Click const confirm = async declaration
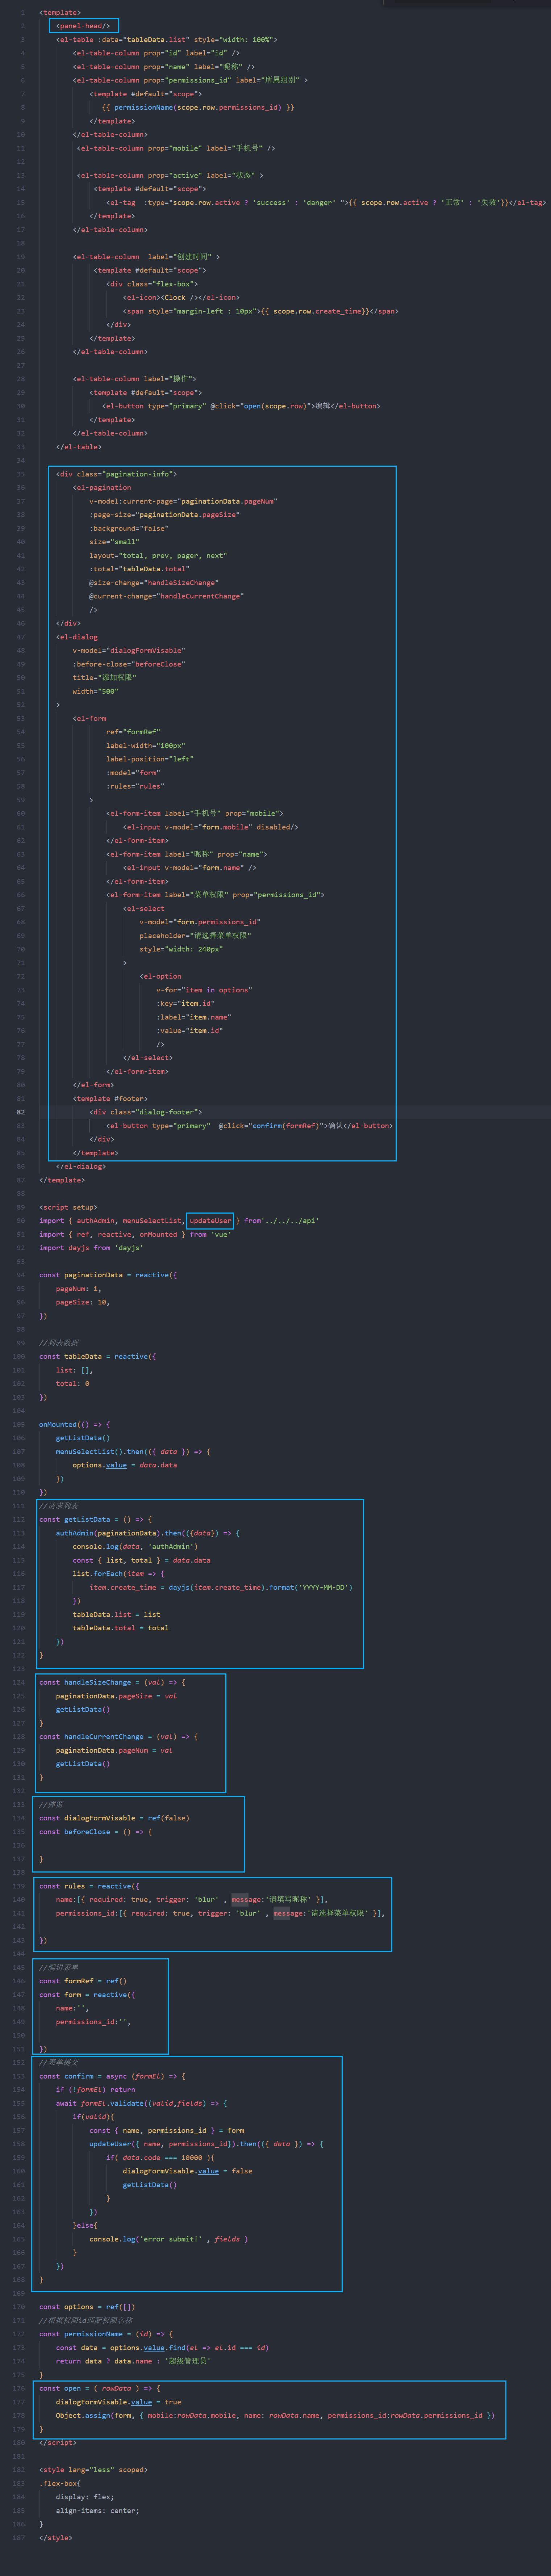The width and height of the screenshot is (551, 2576). click(x=112, y=2076)
